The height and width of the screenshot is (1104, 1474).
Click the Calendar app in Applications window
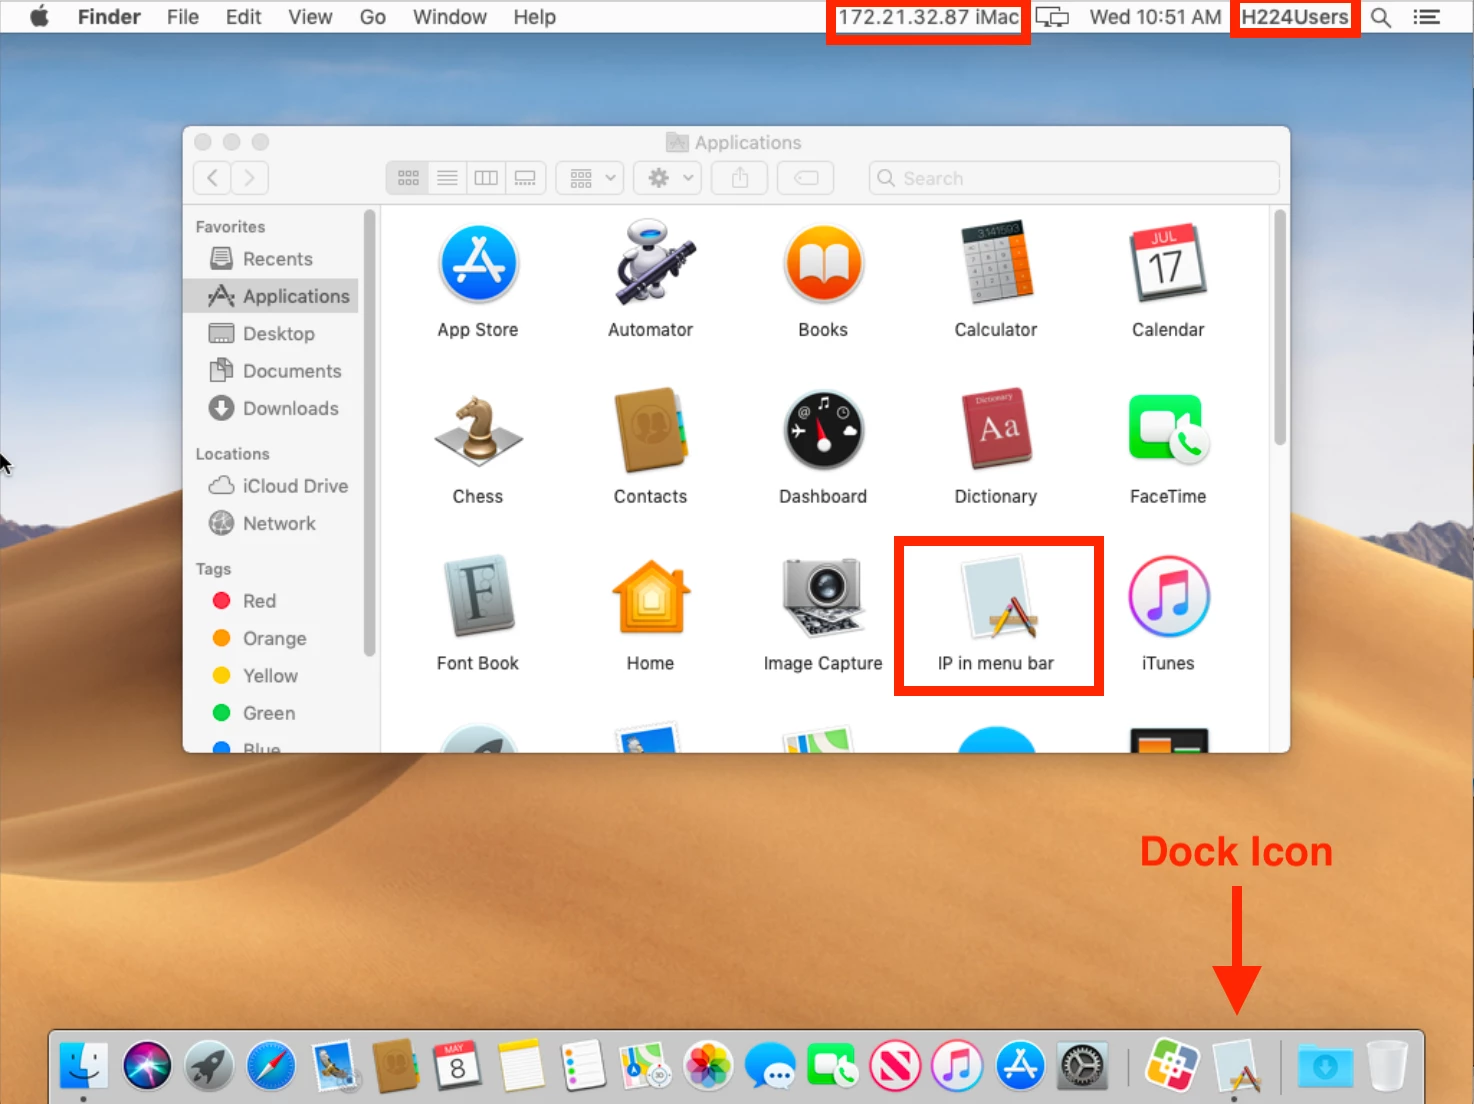click(x=1168, y=263)
